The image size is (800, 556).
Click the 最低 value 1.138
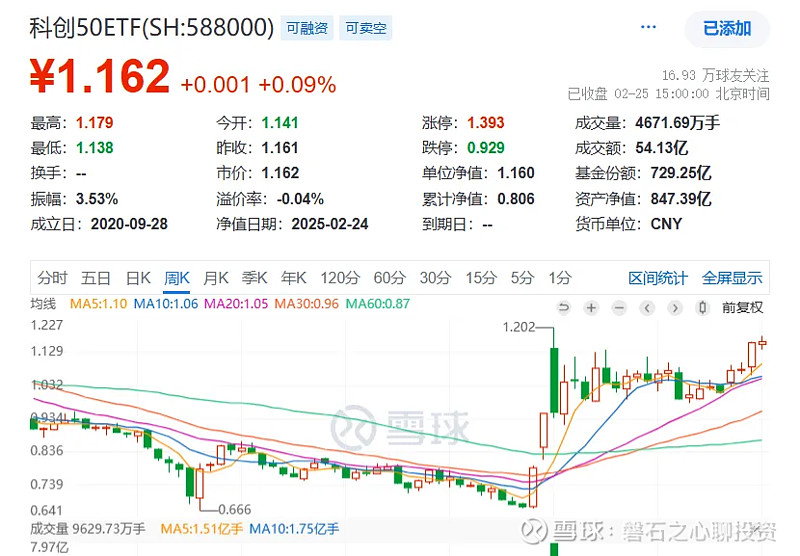(94, 148)
